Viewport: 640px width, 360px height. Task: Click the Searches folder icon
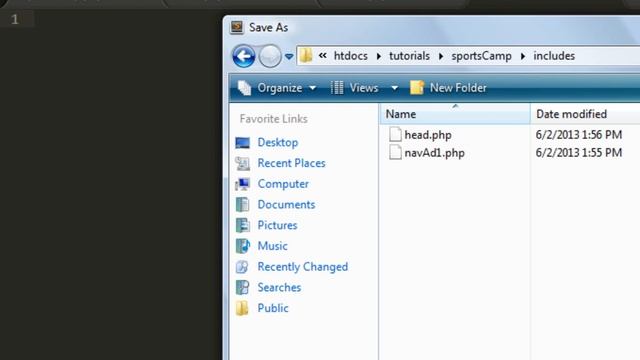click(242, 287)
